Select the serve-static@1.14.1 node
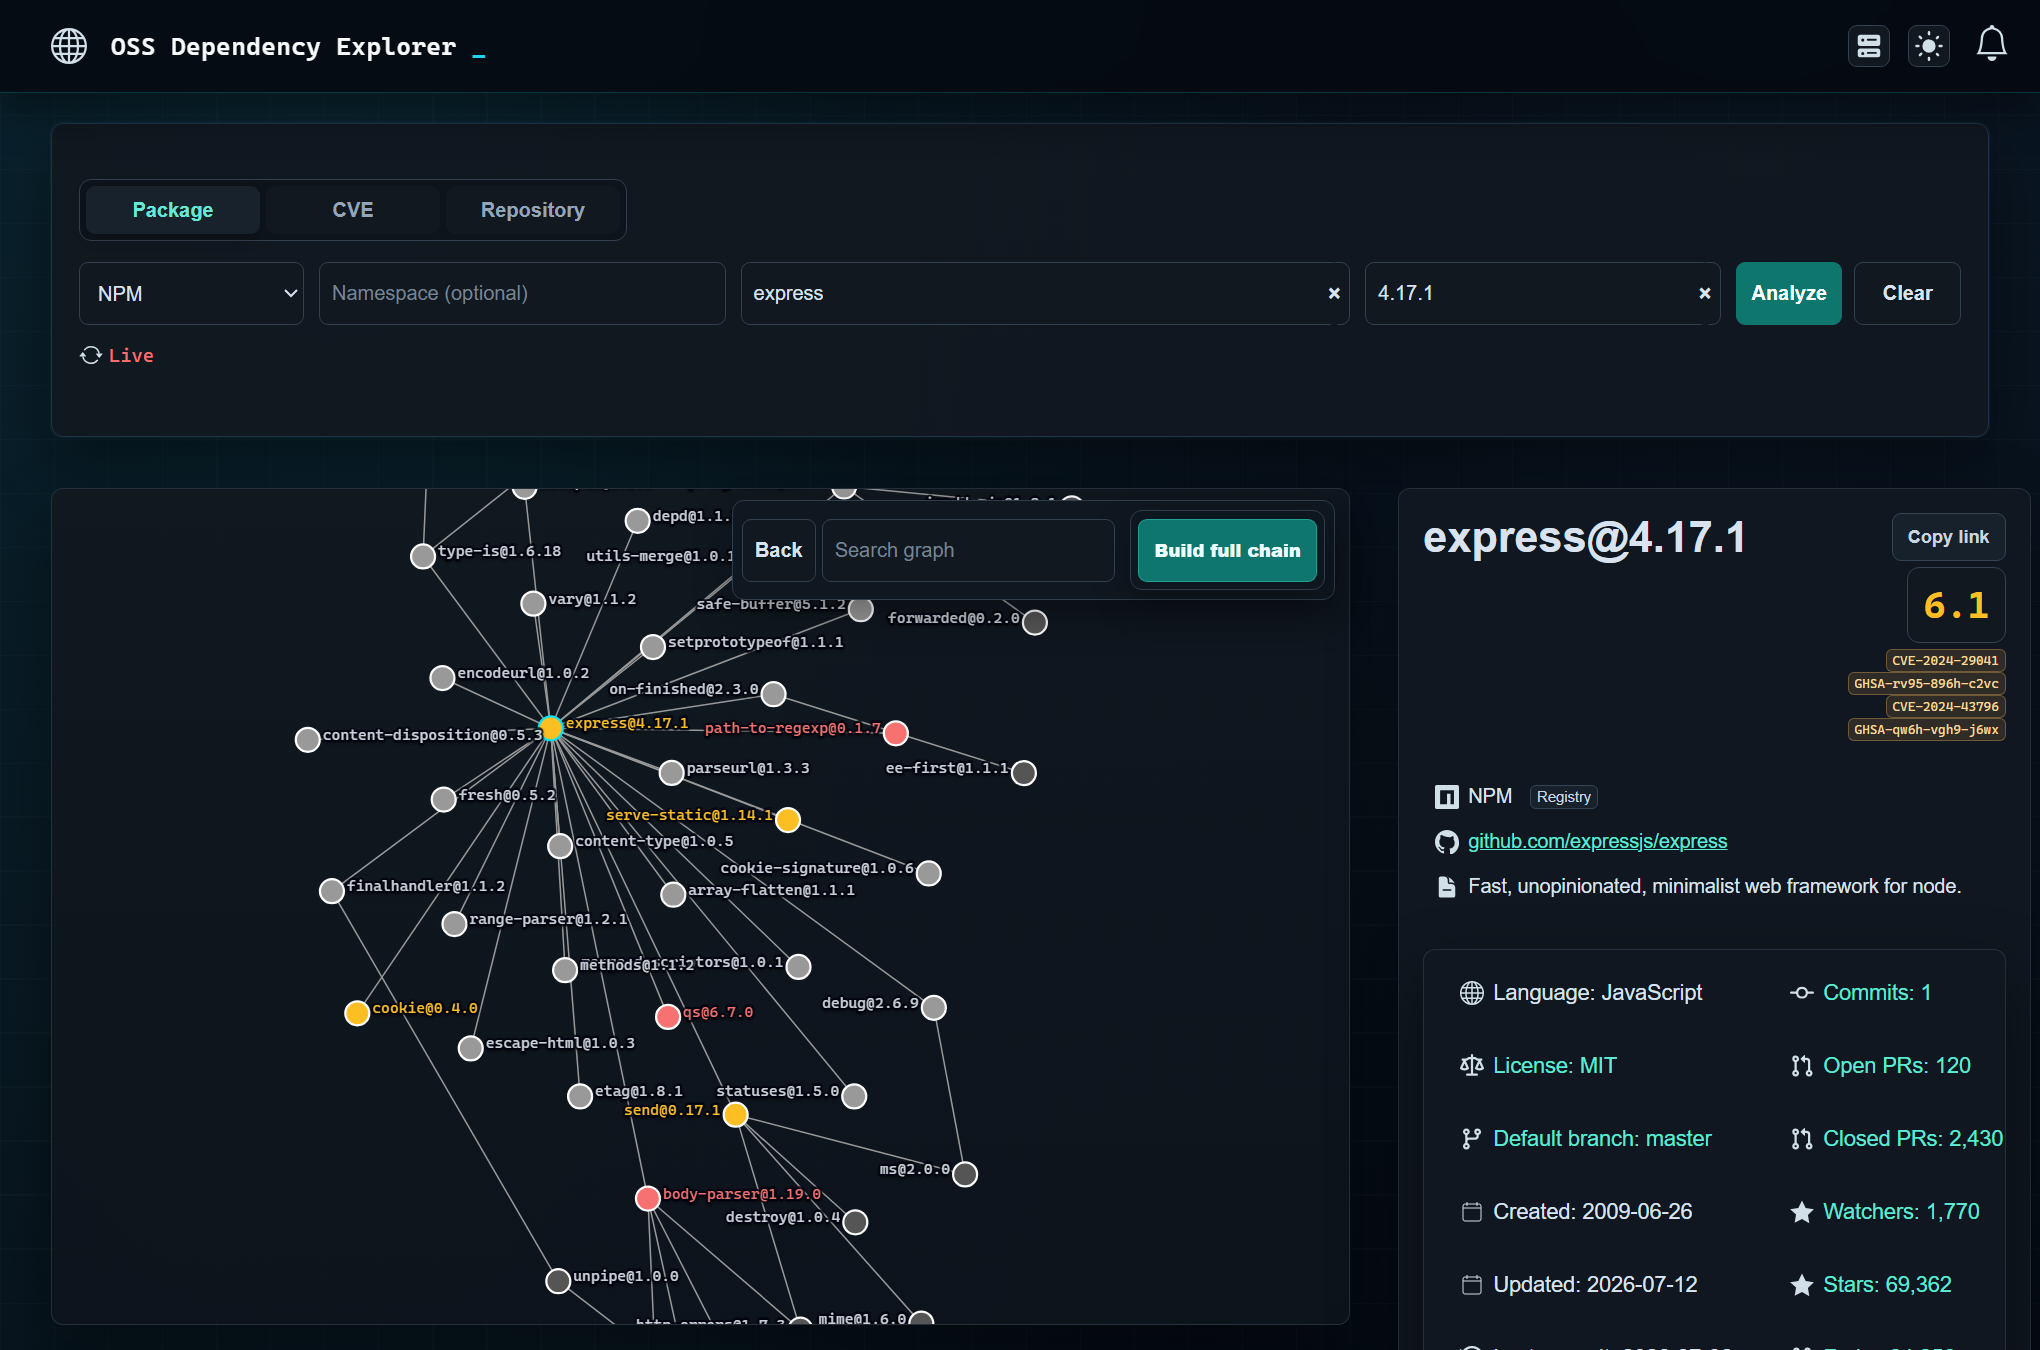 (788, 820)
